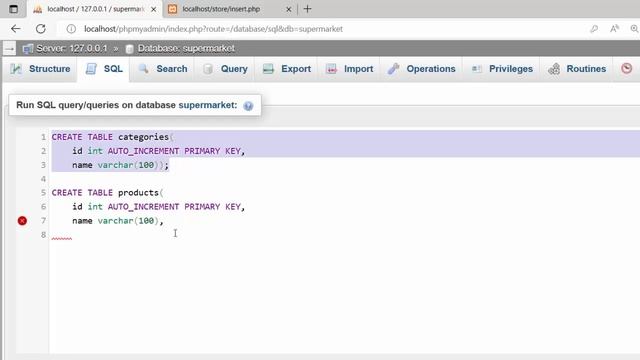This screenshot has width=640, height=360.
Task: Expand the navigation panel arrow button
Action: tap(9, 49)
